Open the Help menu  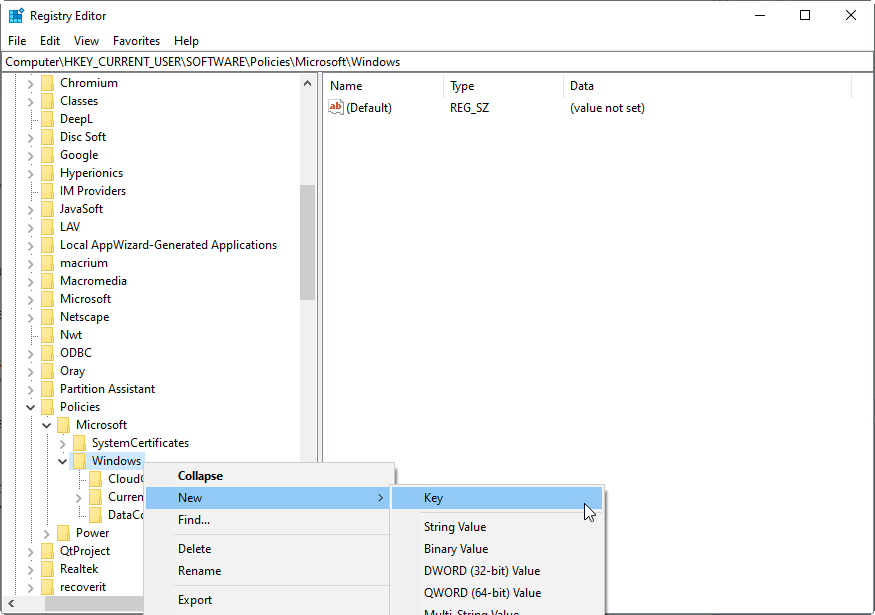tap(186, 41)
